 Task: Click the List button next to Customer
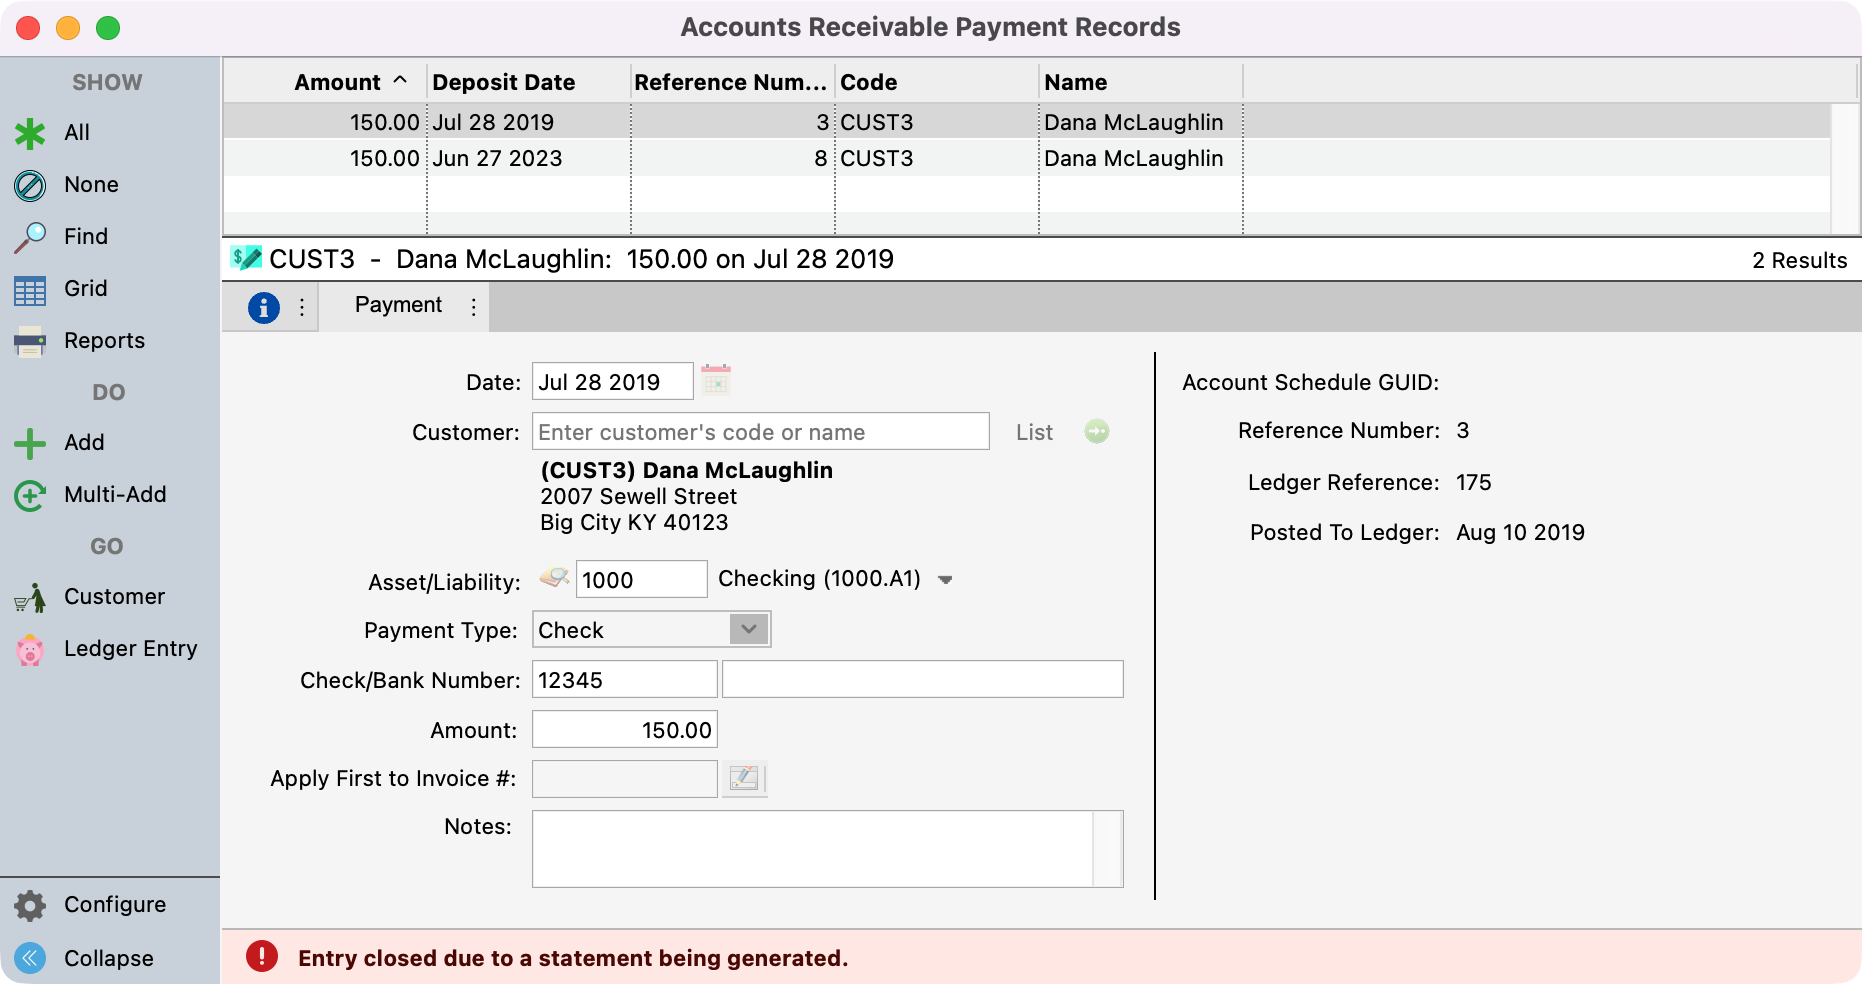[1034, 432]
